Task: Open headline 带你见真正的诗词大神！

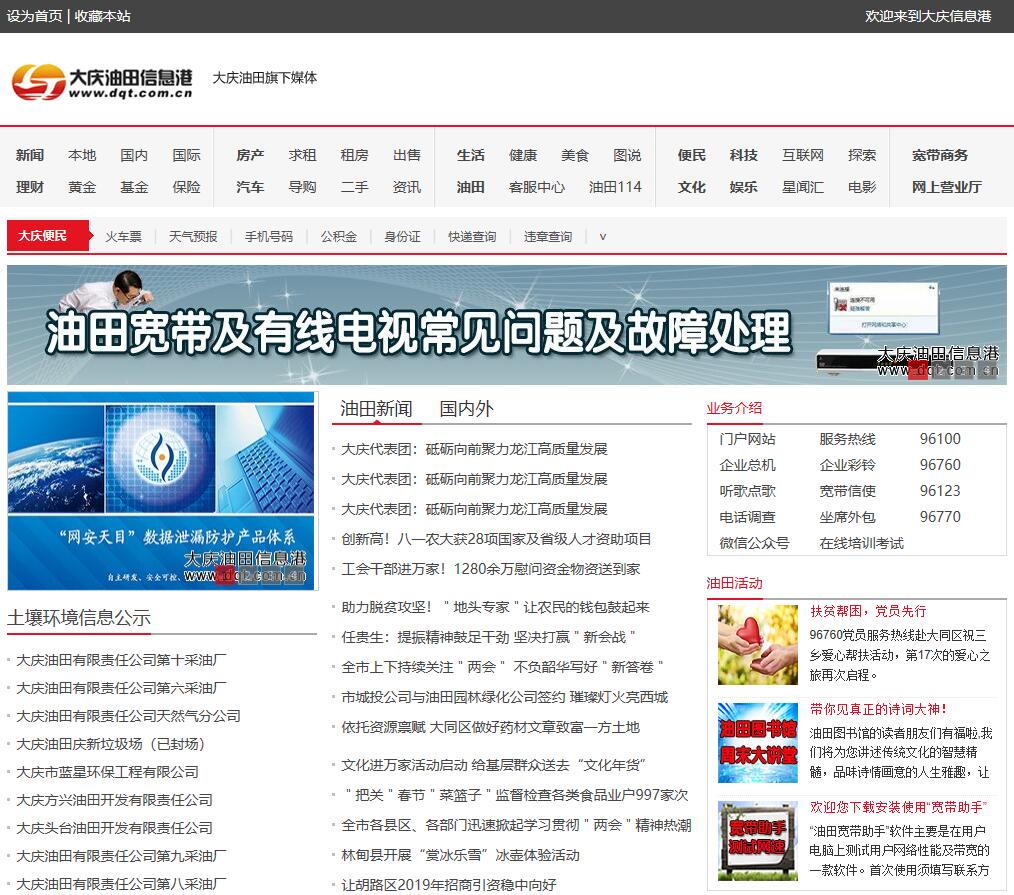Action: (x=879, y=709)
